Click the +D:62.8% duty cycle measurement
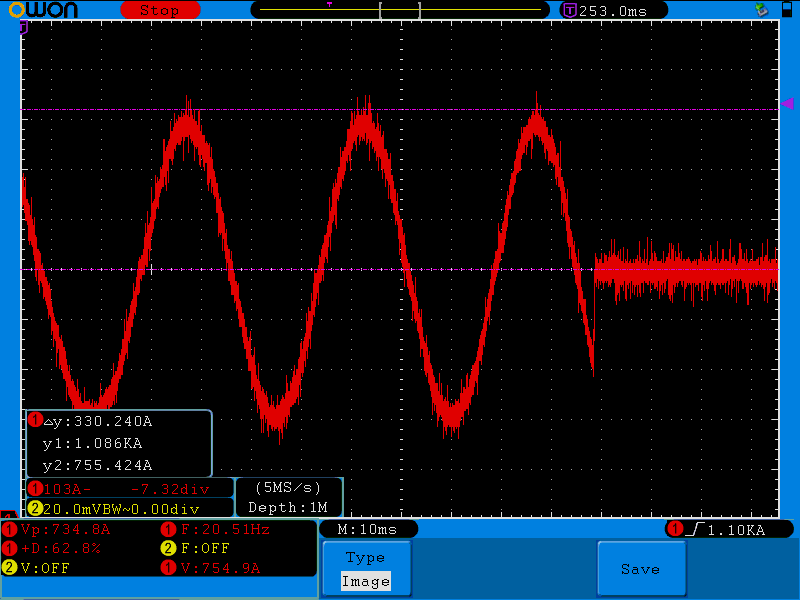 (60, 548)
